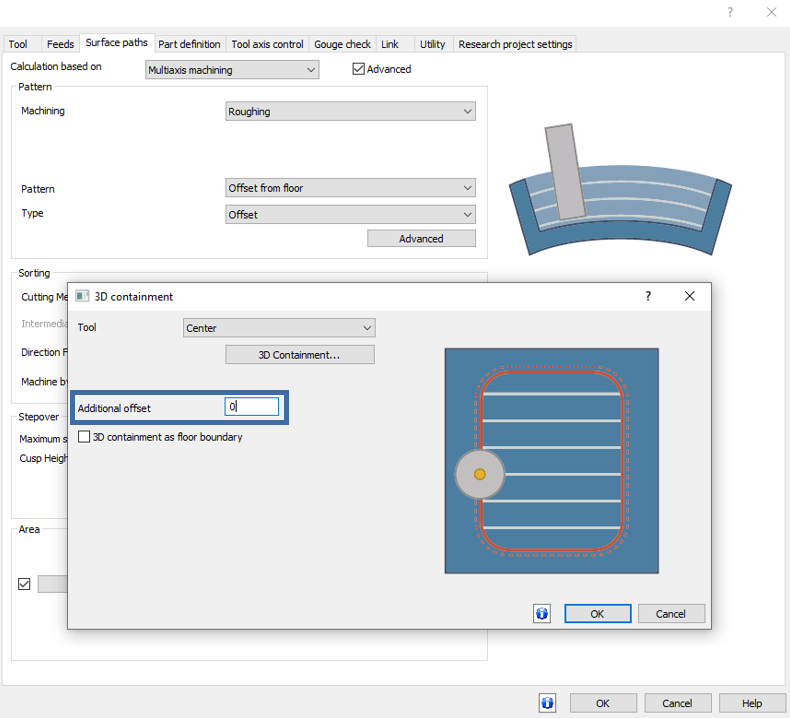Click the gray button beside the Area checkbox
The width and height of the screenshot is (790, 718).
pyautogui.click(x=53, y=583)
